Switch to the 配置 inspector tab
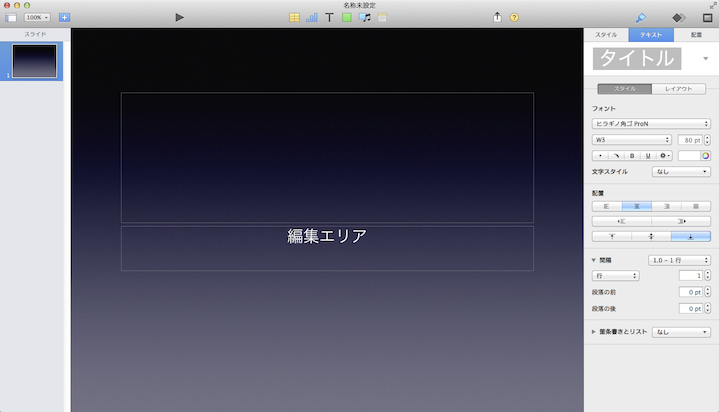The image size is (719, 412). [x=696, y=35]
